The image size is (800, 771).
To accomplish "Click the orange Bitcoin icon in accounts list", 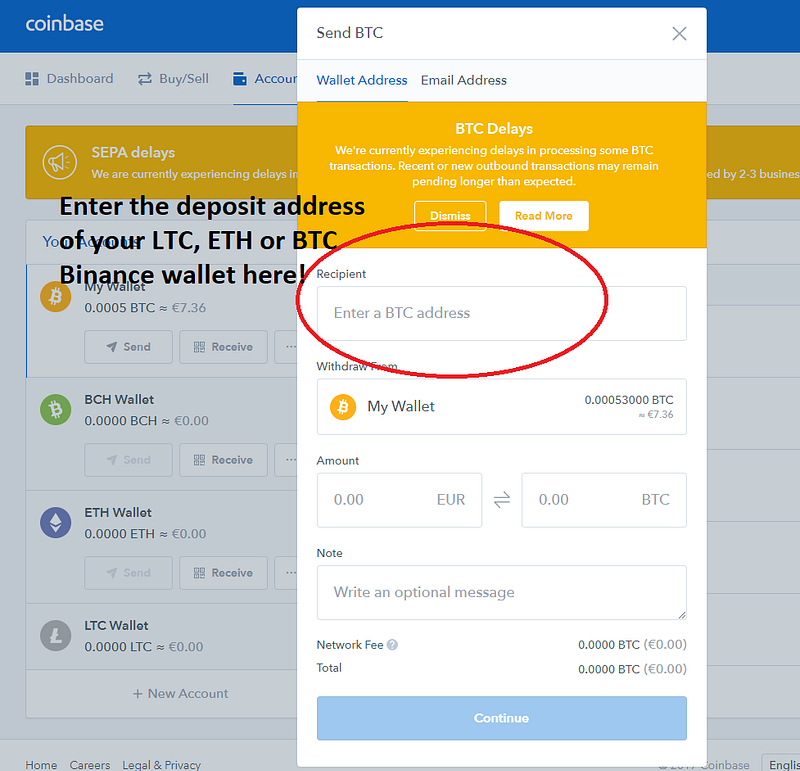I will pyautogui.click(x=56, y=296).
